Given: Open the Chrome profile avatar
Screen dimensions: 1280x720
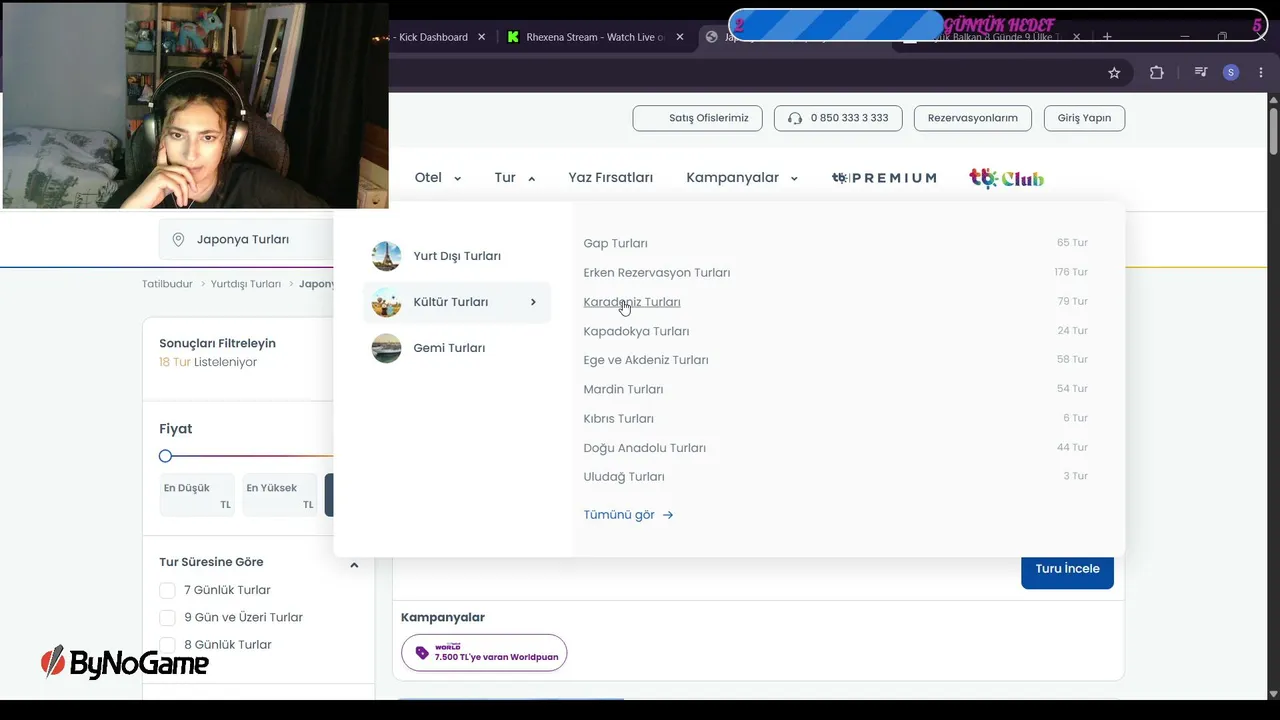Looking at the screenshot, I should [x=1231, y=73].
